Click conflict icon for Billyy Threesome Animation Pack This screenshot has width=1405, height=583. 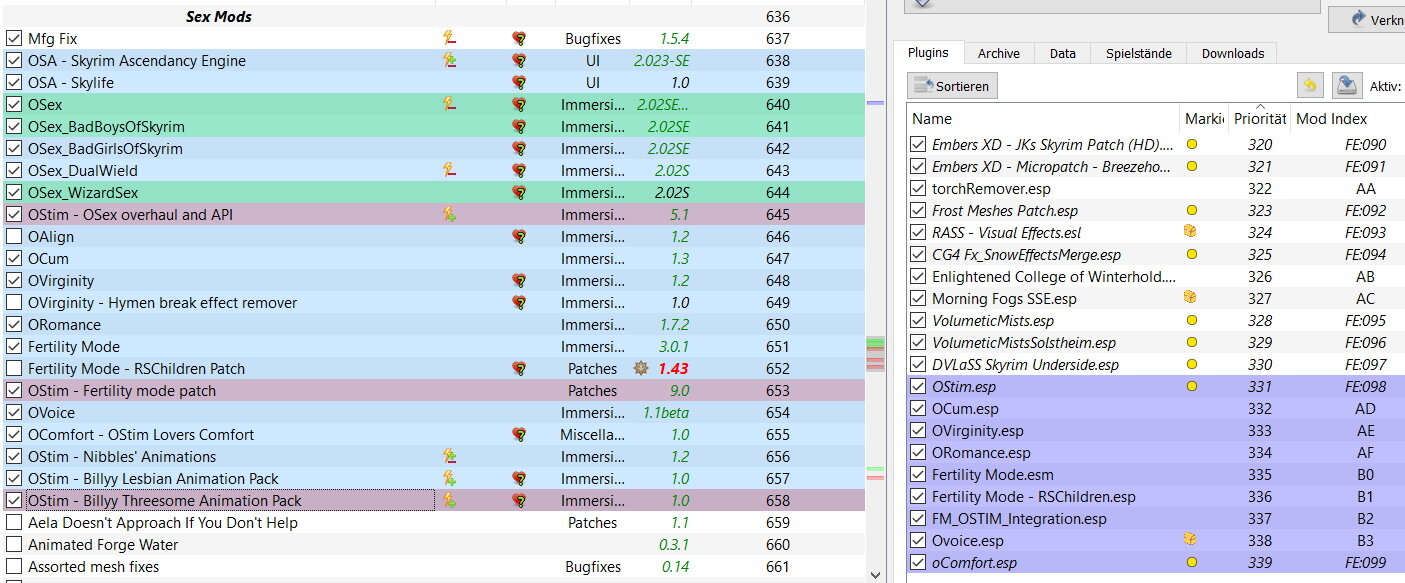[450, 501]
